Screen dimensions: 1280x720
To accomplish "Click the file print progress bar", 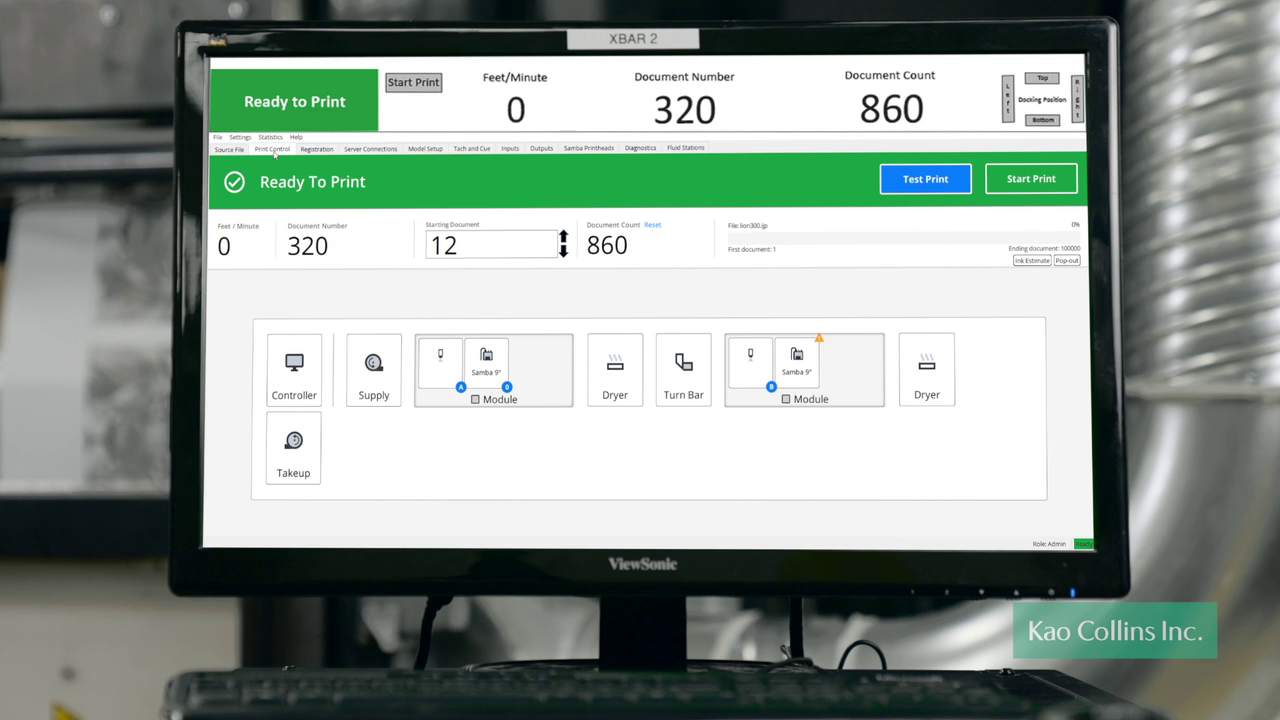I will (900, 238).
